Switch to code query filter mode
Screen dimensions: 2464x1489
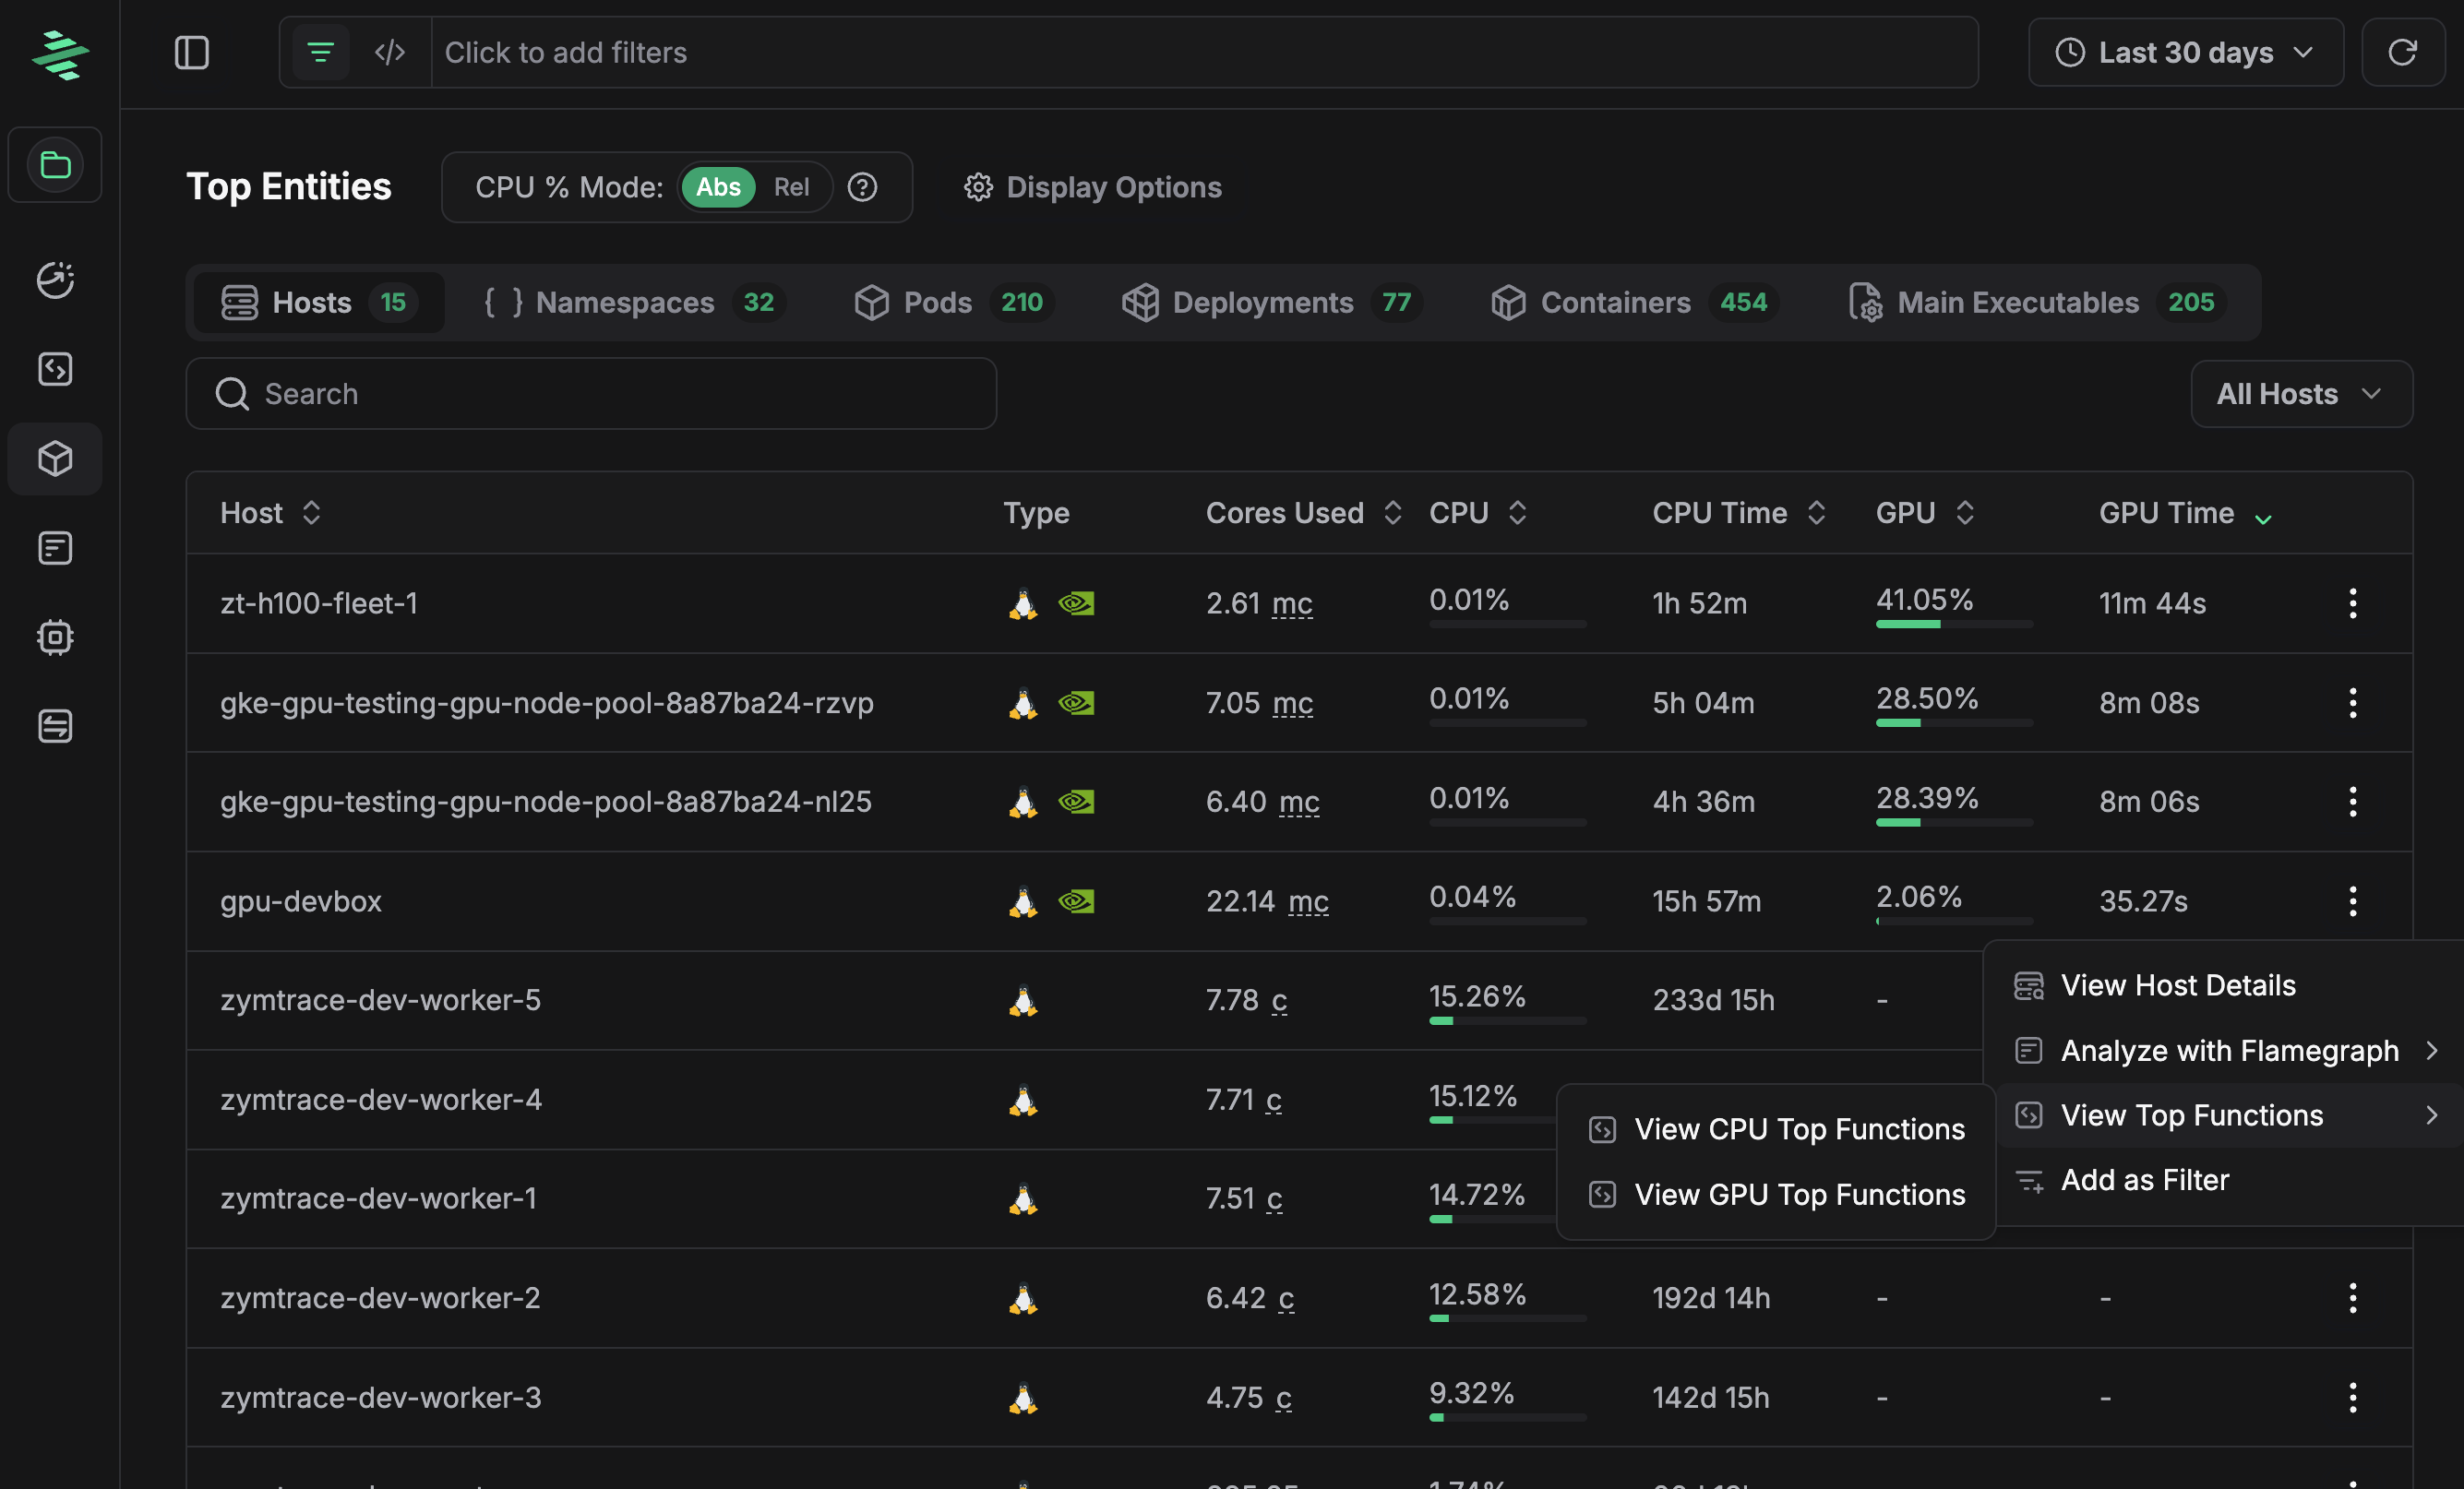tap(390, 52)
